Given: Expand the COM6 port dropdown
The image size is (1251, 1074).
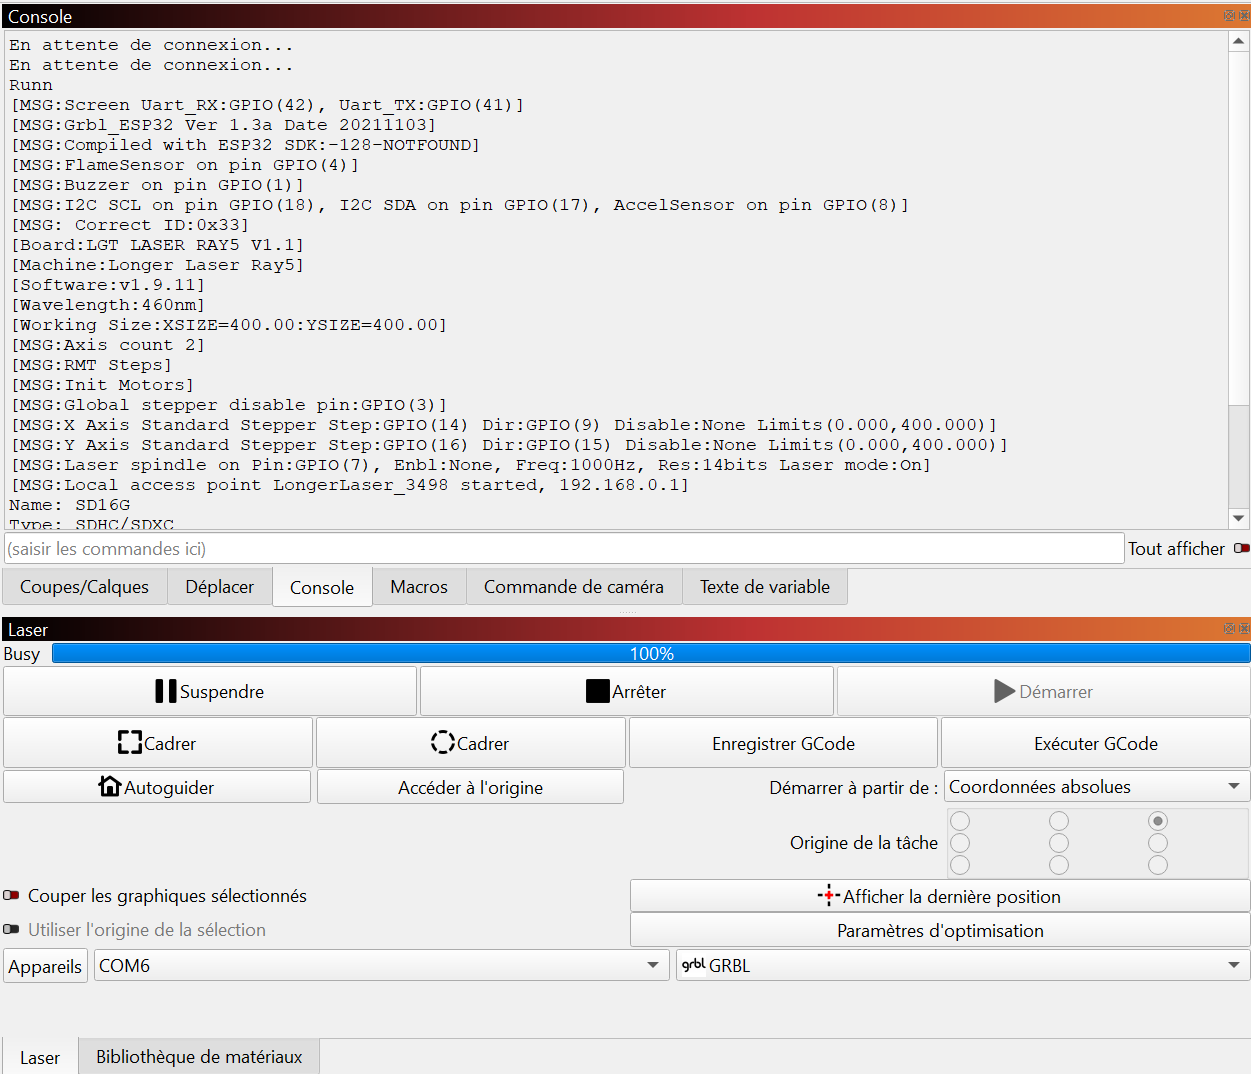Looking at the screenshot, I should tap(381, 965).
